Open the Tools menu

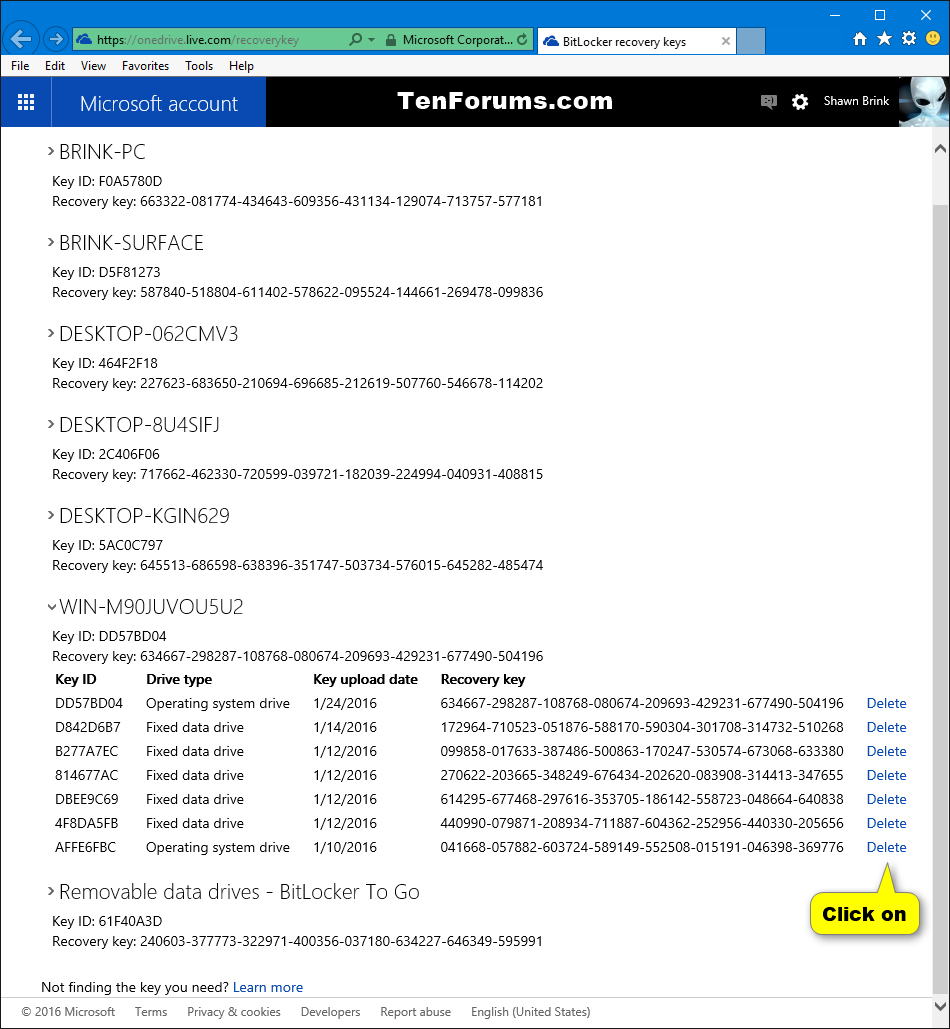tap(199, 66)
